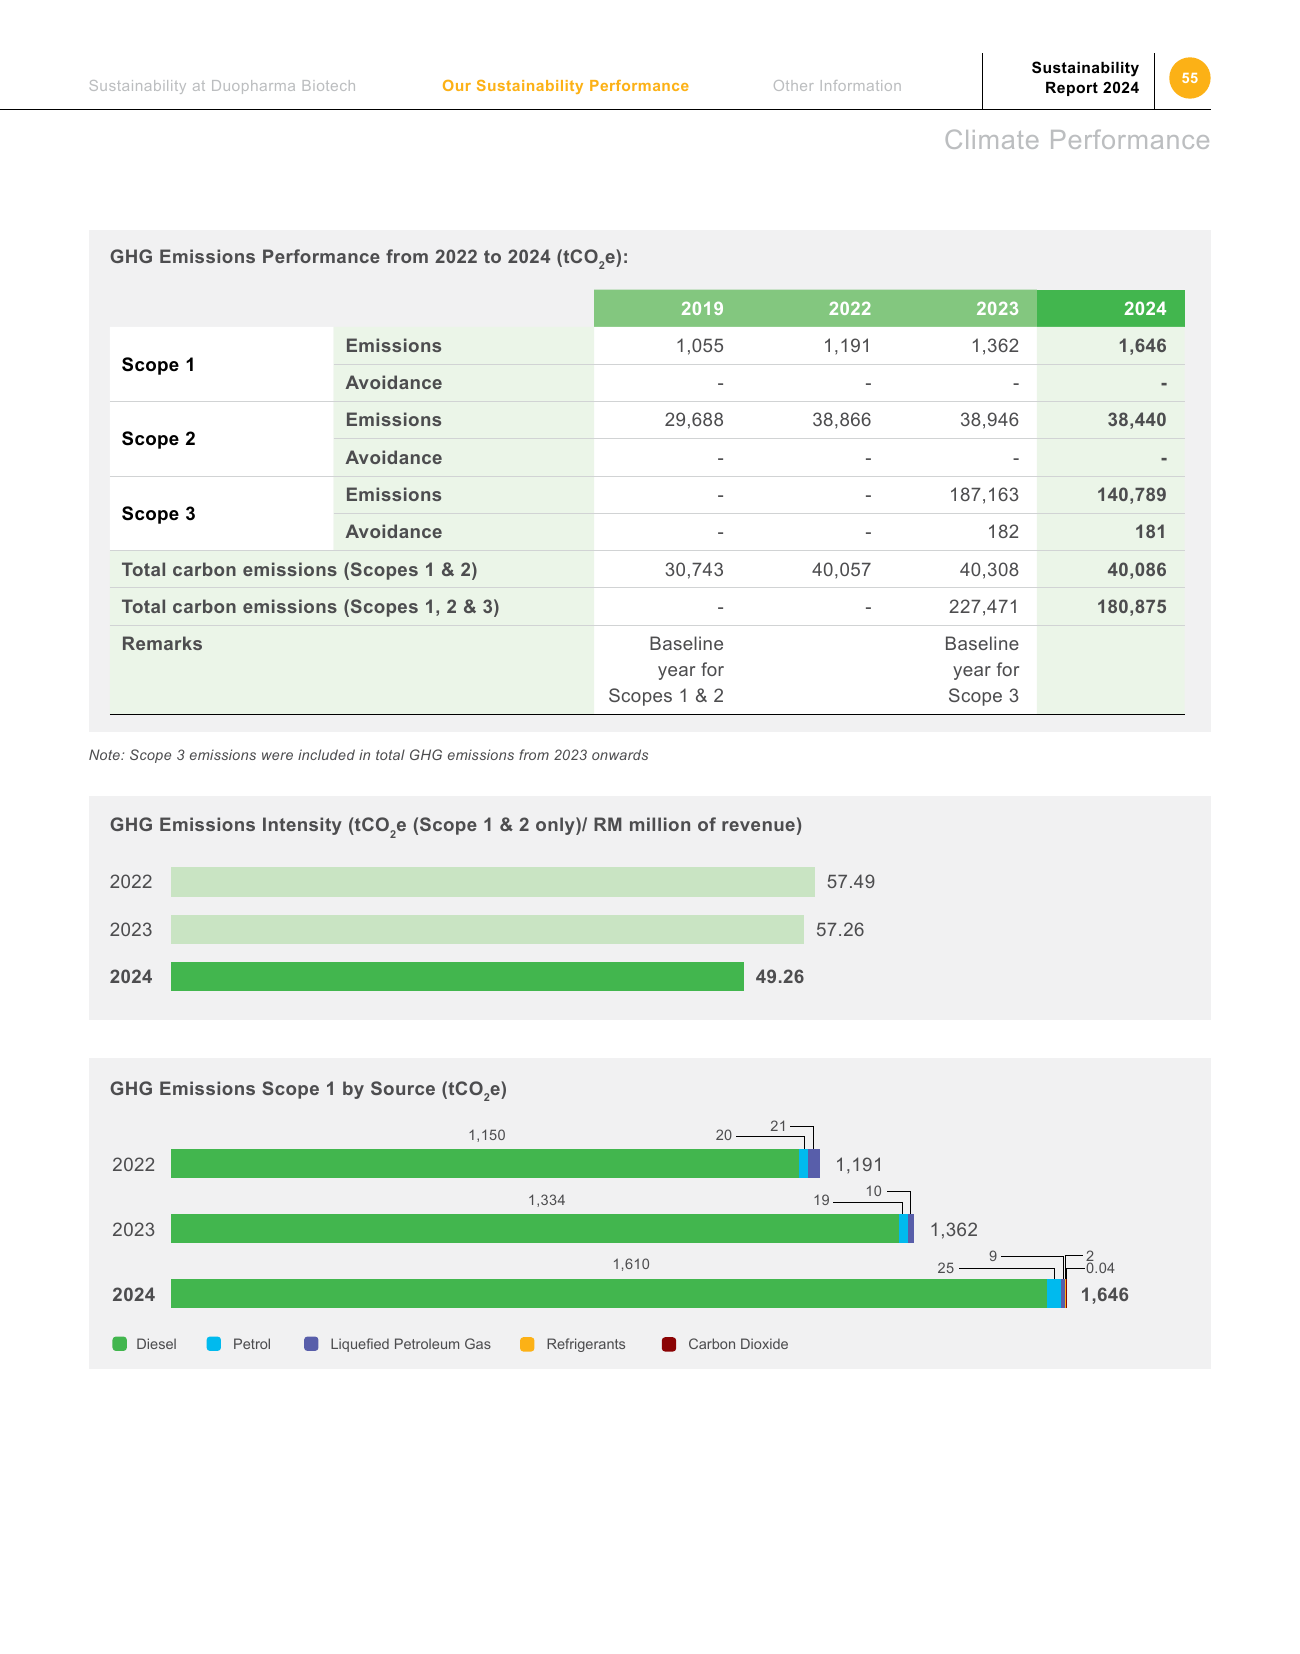Select total emissions value 30,743
This screenshot has width=1300, height=1654.
coord(694,570)
